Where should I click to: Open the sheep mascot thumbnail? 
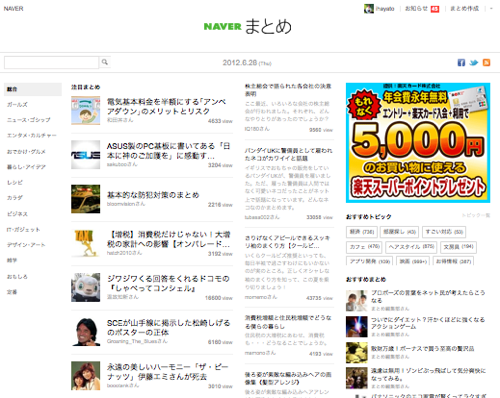click(x=85, y=287)
